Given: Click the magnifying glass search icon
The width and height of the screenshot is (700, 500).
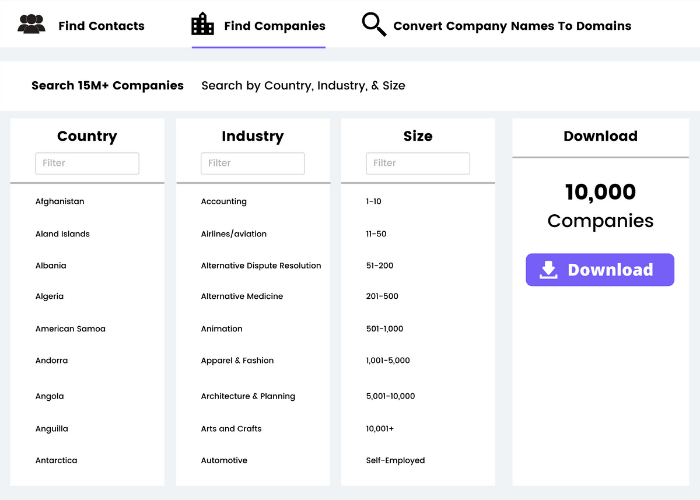Looking at the screenshot, I should [x=374, y=25].
